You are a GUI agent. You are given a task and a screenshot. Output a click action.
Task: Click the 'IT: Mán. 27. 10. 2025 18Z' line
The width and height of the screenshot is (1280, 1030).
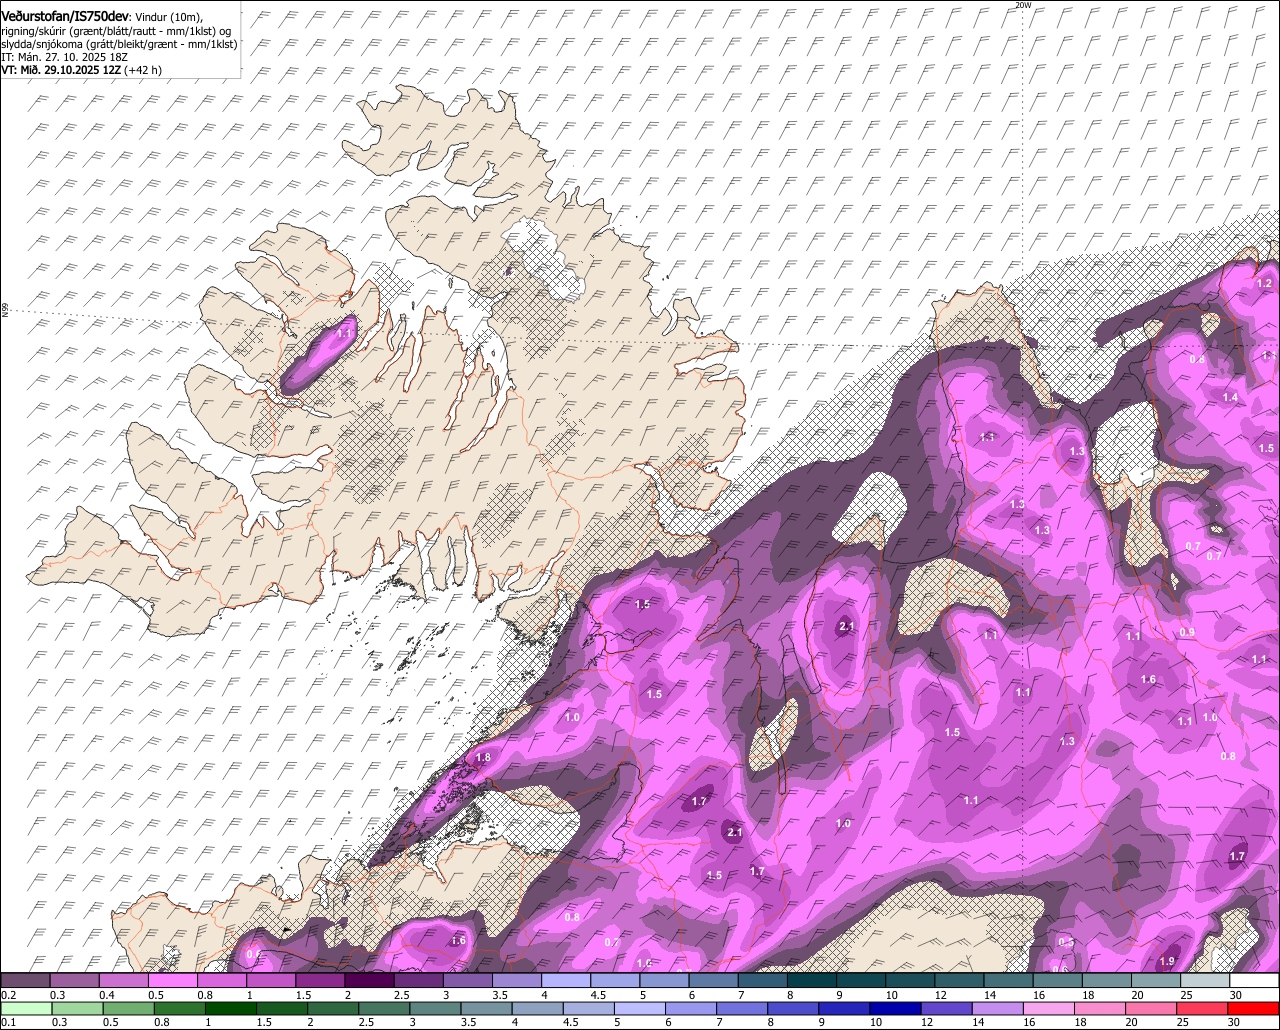[64, 57]
